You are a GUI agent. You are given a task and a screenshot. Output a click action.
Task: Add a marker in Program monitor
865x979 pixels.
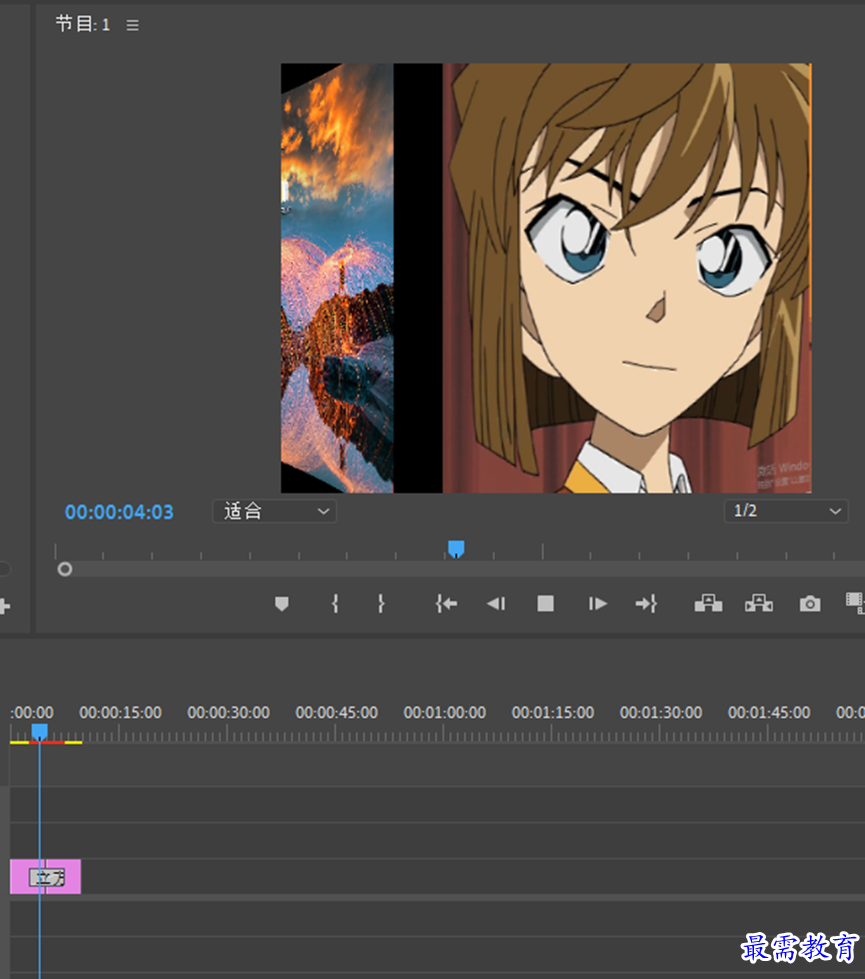[282, 604]
